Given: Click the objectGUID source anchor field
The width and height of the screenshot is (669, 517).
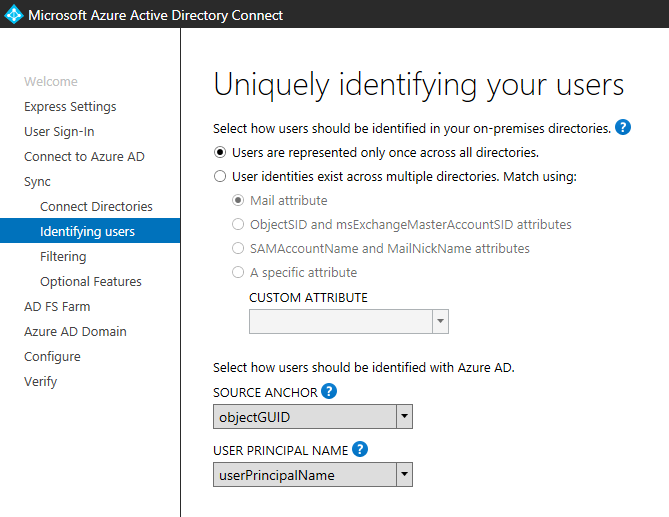Looking at the screenshot, I should pos(313,416).
